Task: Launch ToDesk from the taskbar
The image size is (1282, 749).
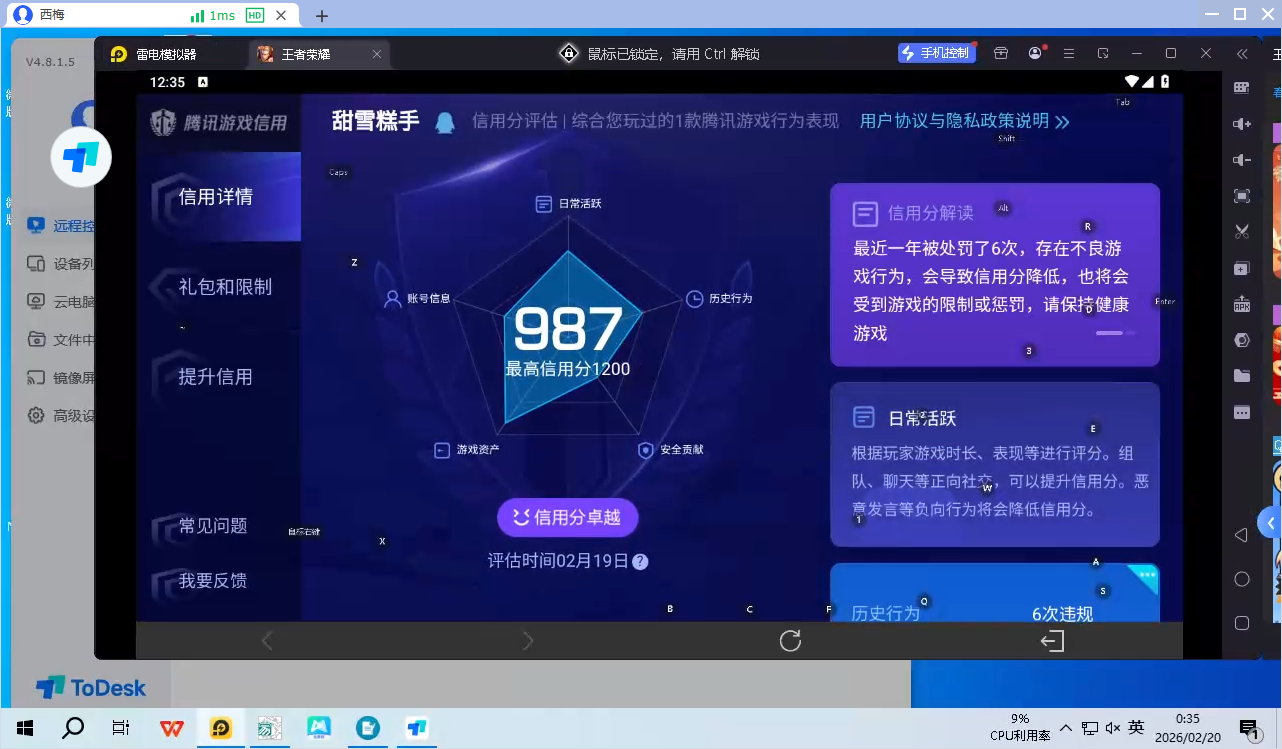Action: [x=416, y=728]
